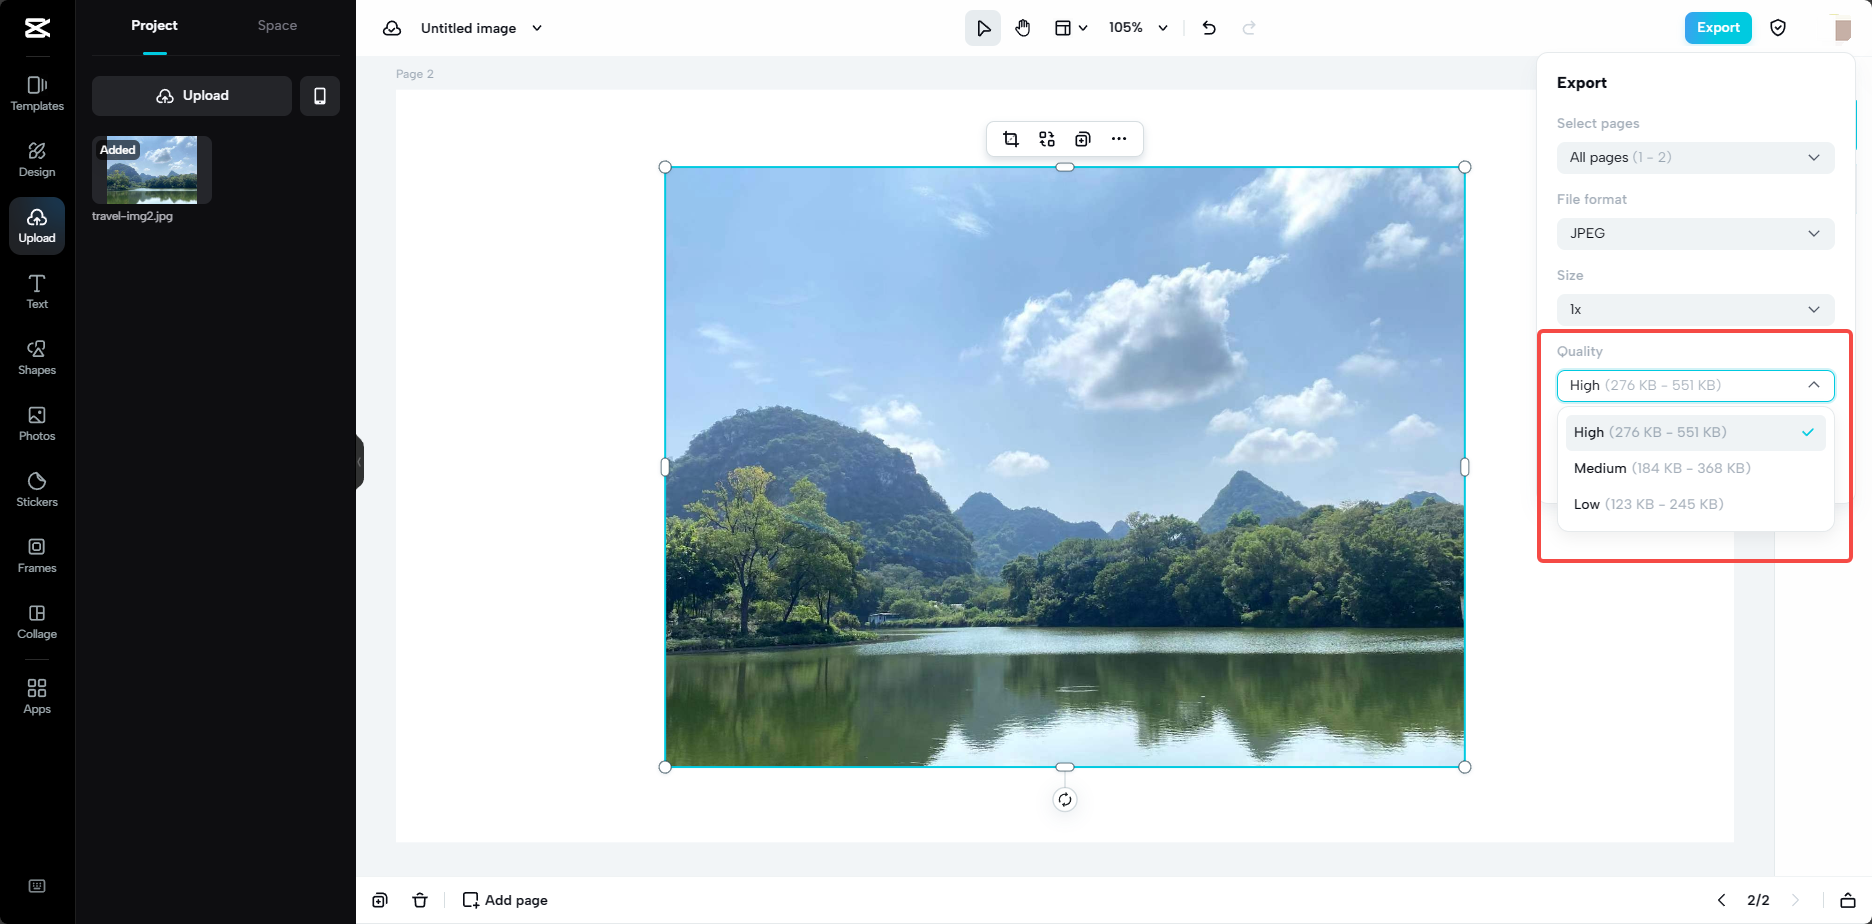
Task: Click the 2/2 page indicator
Action: coord(1758,900)
